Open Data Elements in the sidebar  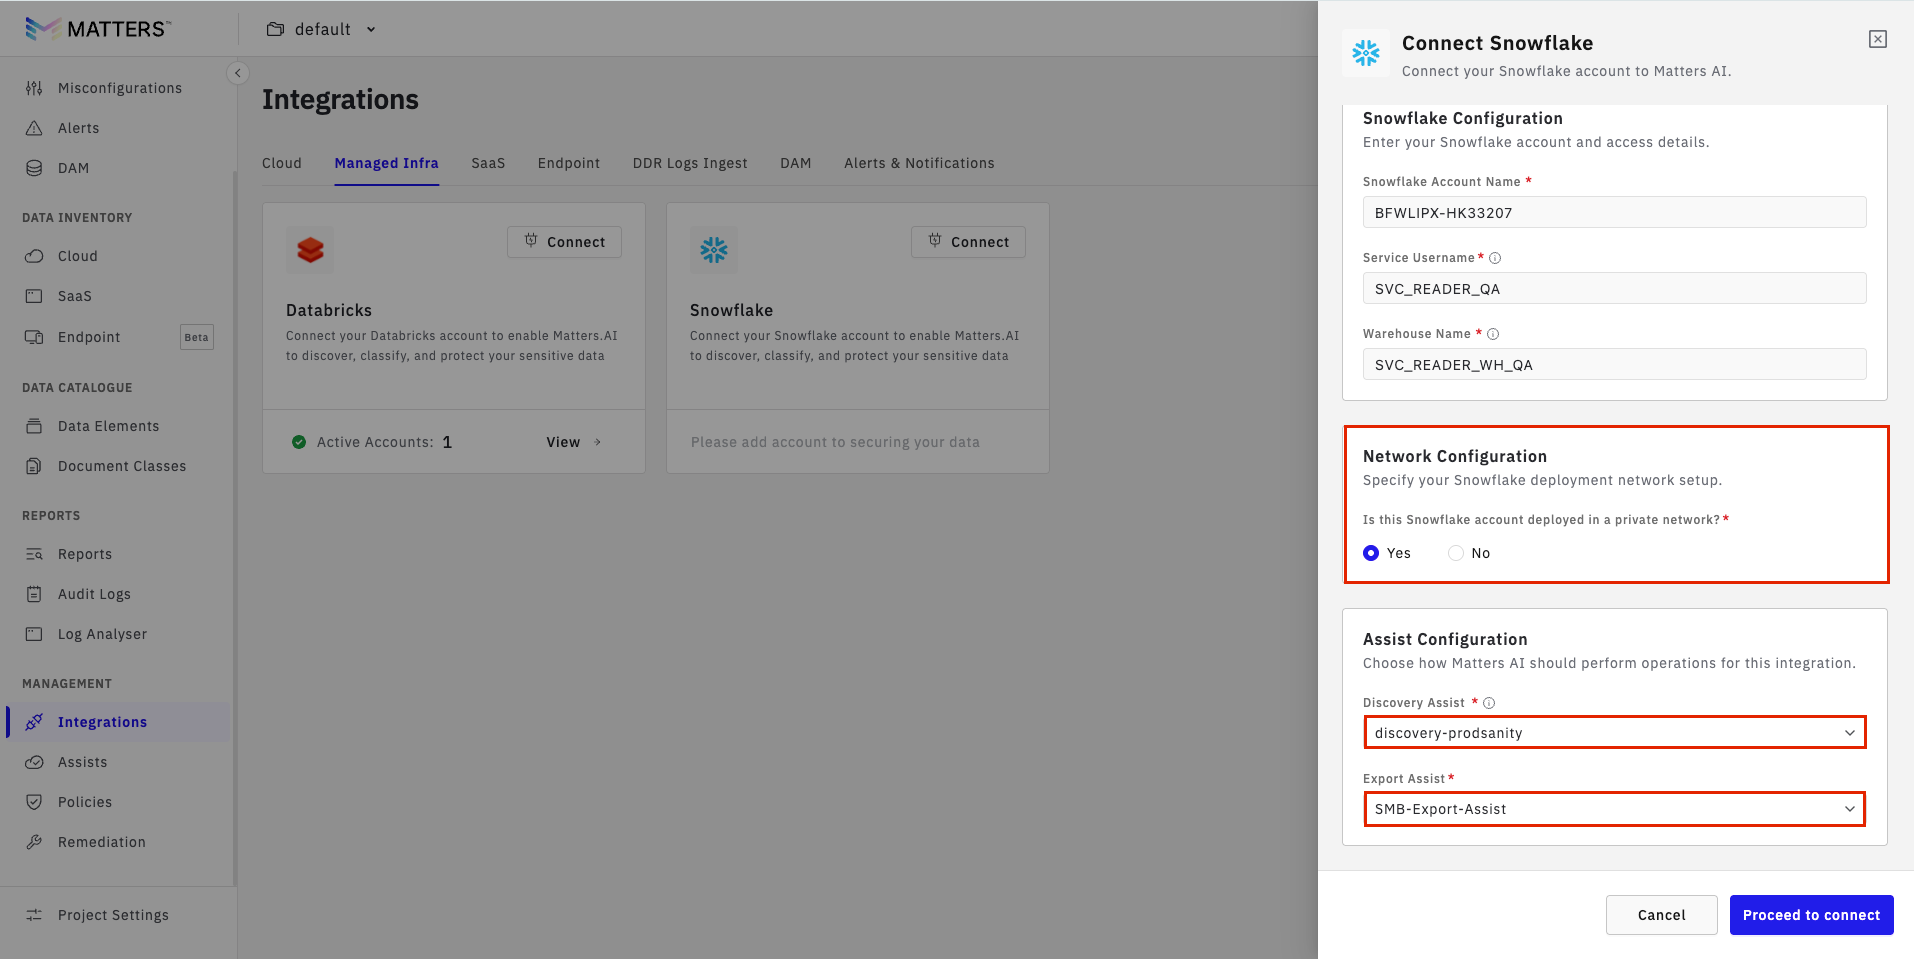[118, 426]
